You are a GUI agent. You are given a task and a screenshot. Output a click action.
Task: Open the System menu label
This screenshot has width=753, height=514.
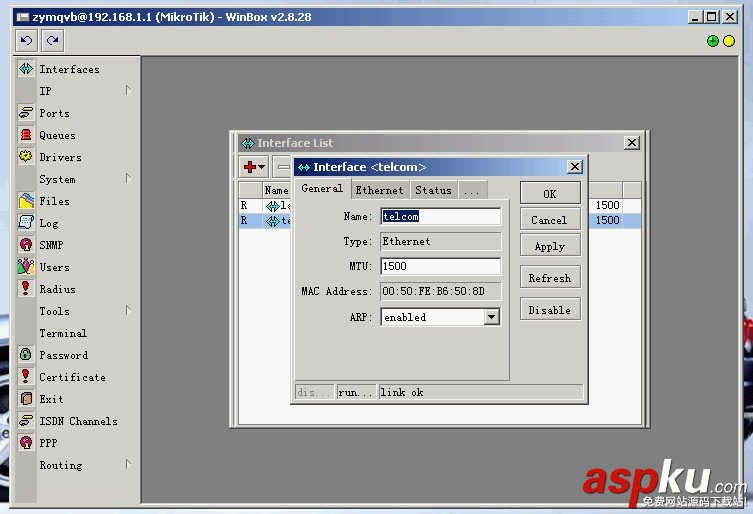pyautogui.click(x=57, y=179)
